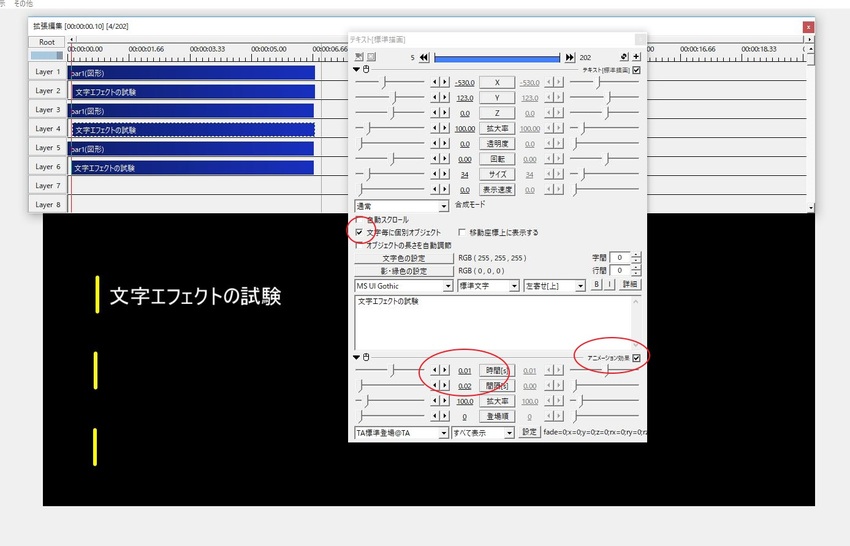Collapse the text section triangle

click(x=356, y=69)
